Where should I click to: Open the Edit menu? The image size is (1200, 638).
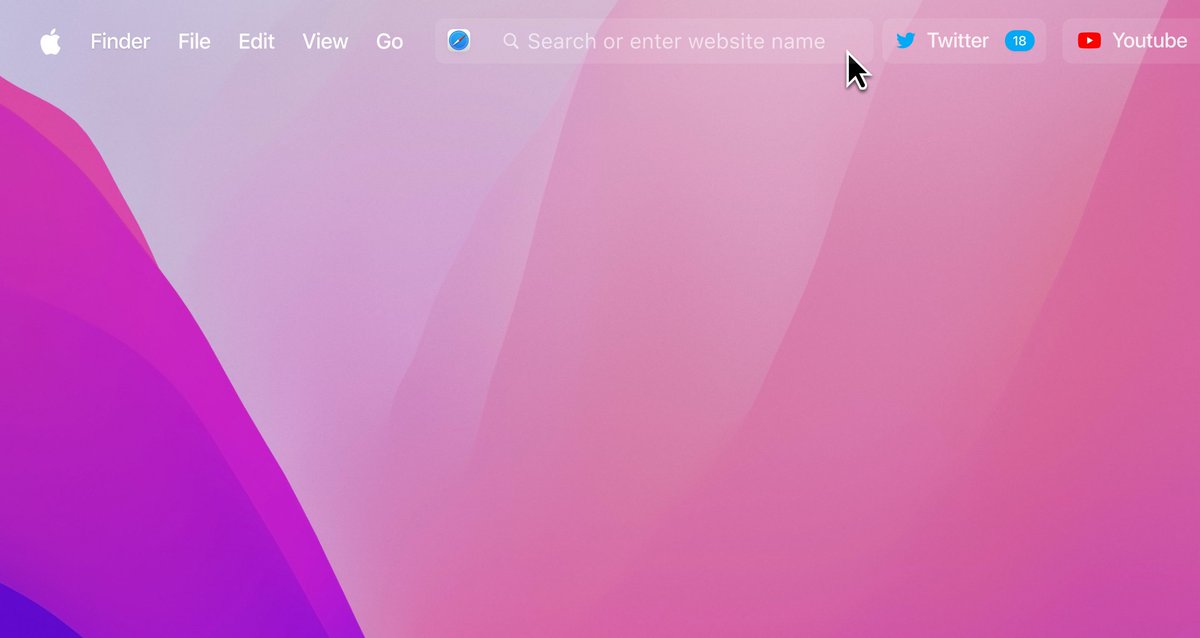(x=256, y=41)
